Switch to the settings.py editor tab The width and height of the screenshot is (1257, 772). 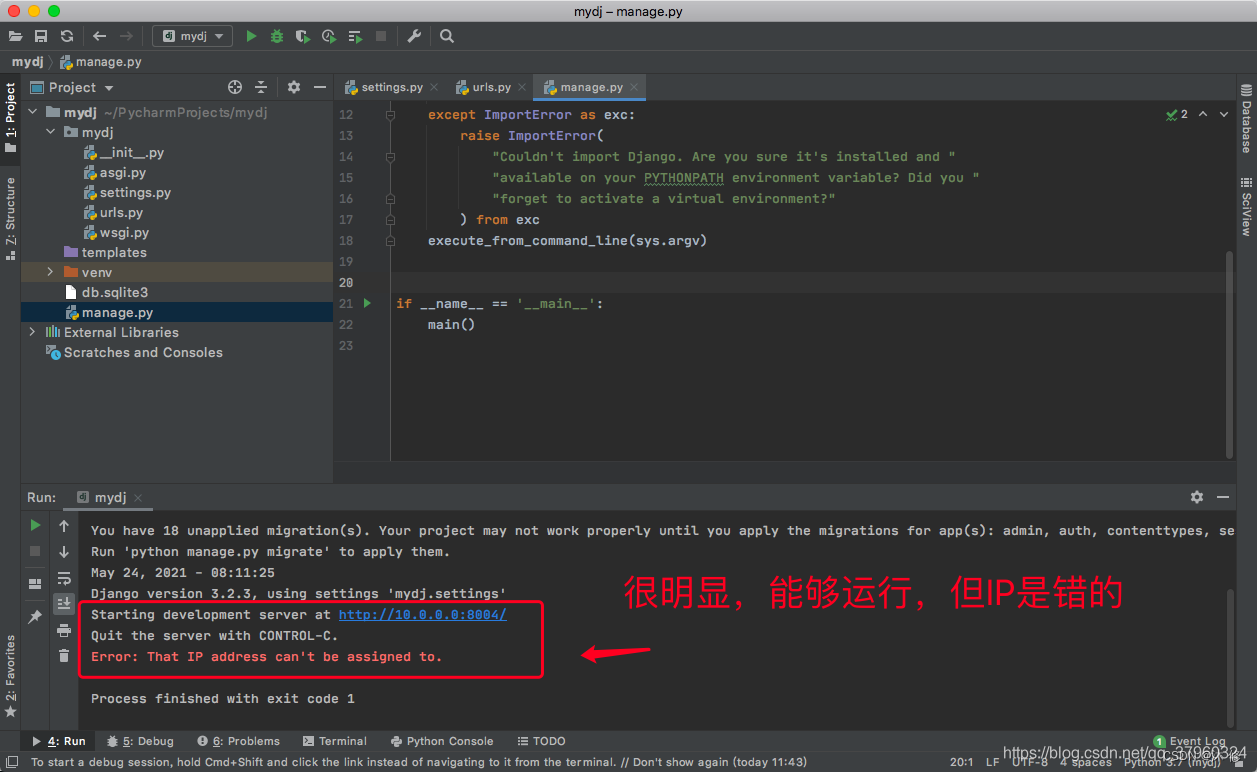click(x=390, y=87)
